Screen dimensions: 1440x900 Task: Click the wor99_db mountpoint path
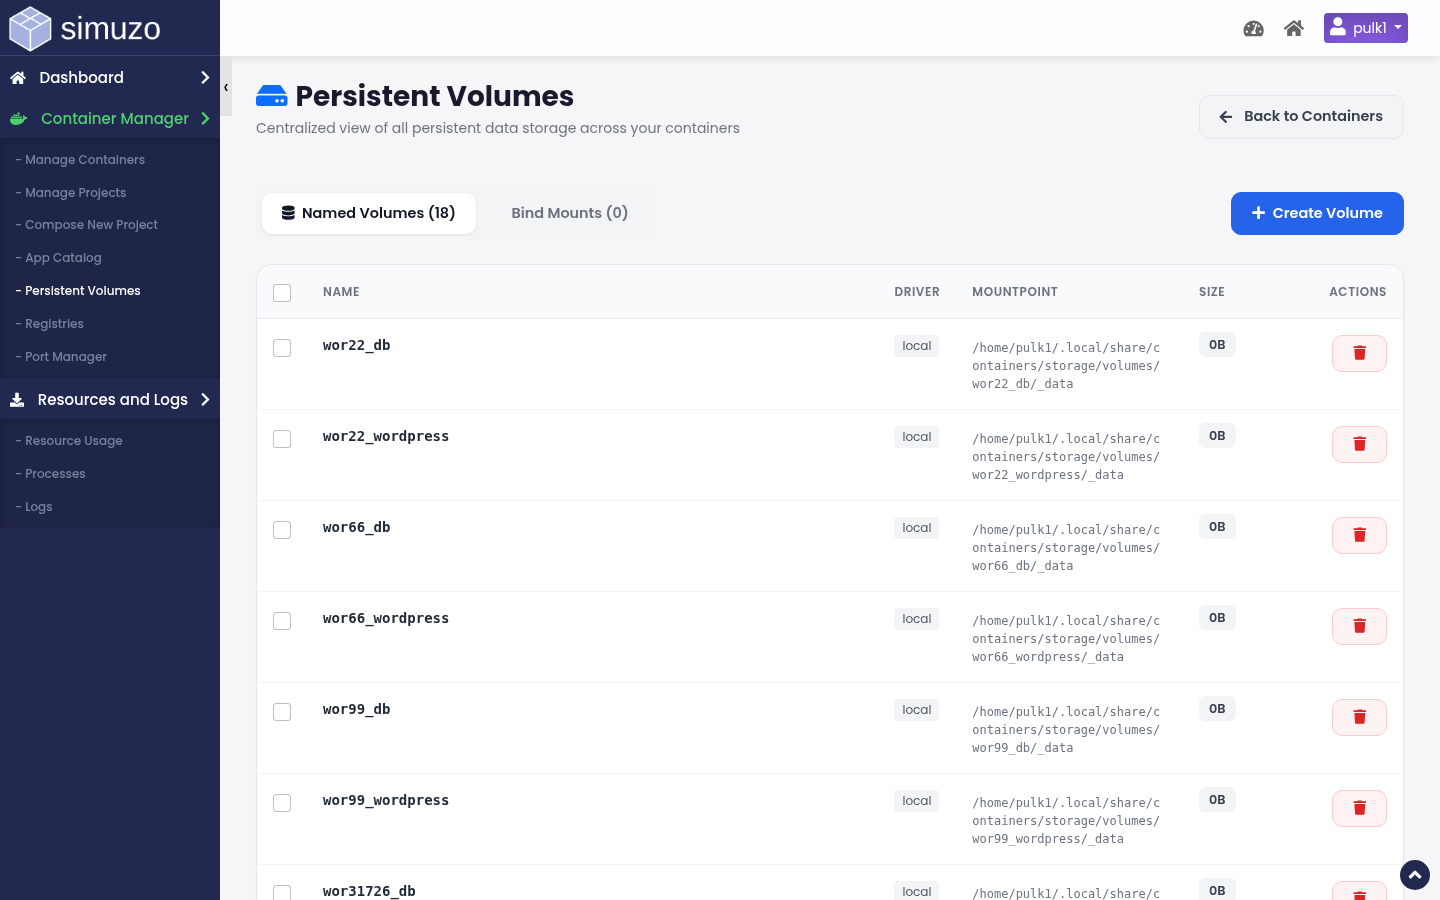click(1066, 730)
